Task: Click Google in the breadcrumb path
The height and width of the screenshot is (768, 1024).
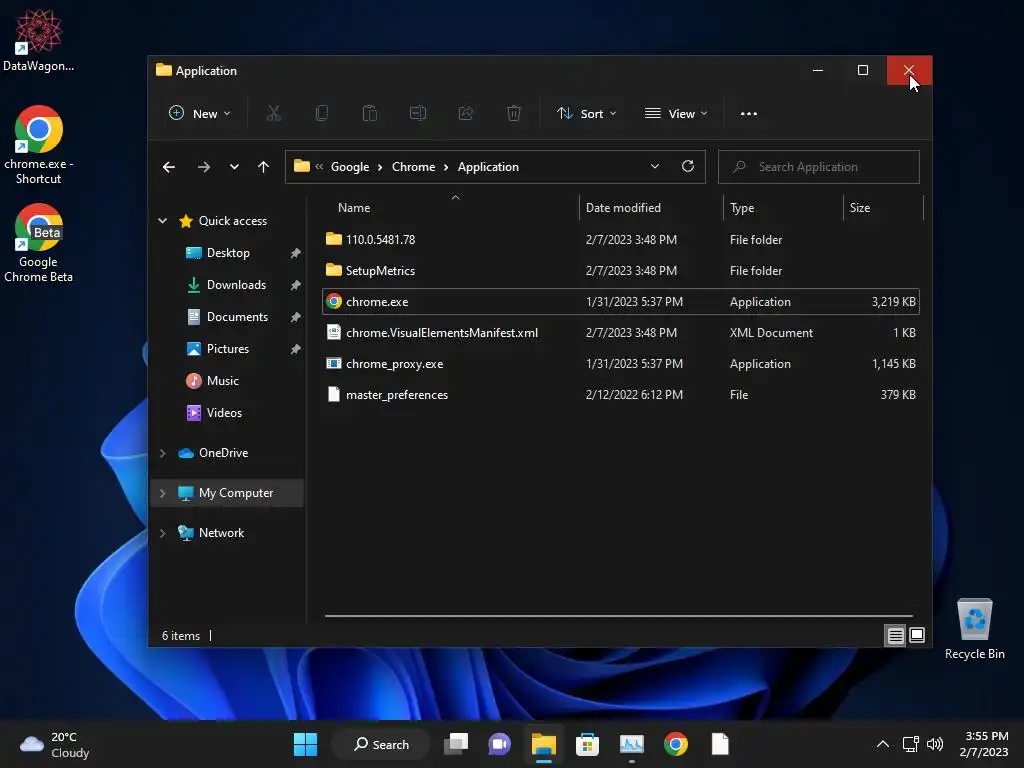Action: (x=350, y=167)
